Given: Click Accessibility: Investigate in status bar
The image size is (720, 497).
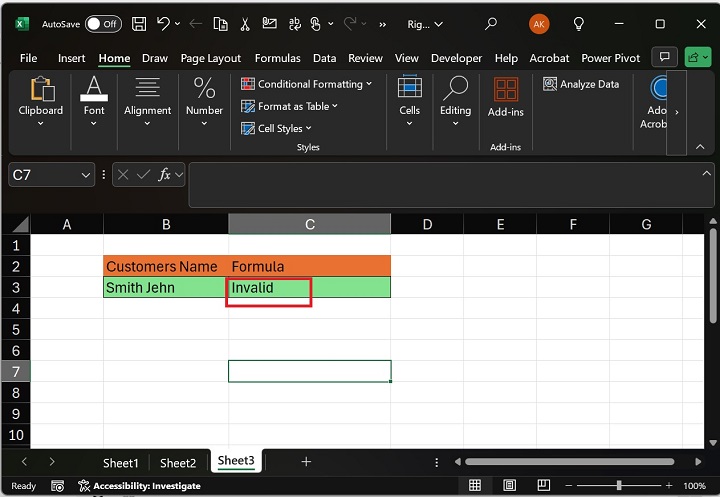Looking at the screenshot, I should 139,486.
